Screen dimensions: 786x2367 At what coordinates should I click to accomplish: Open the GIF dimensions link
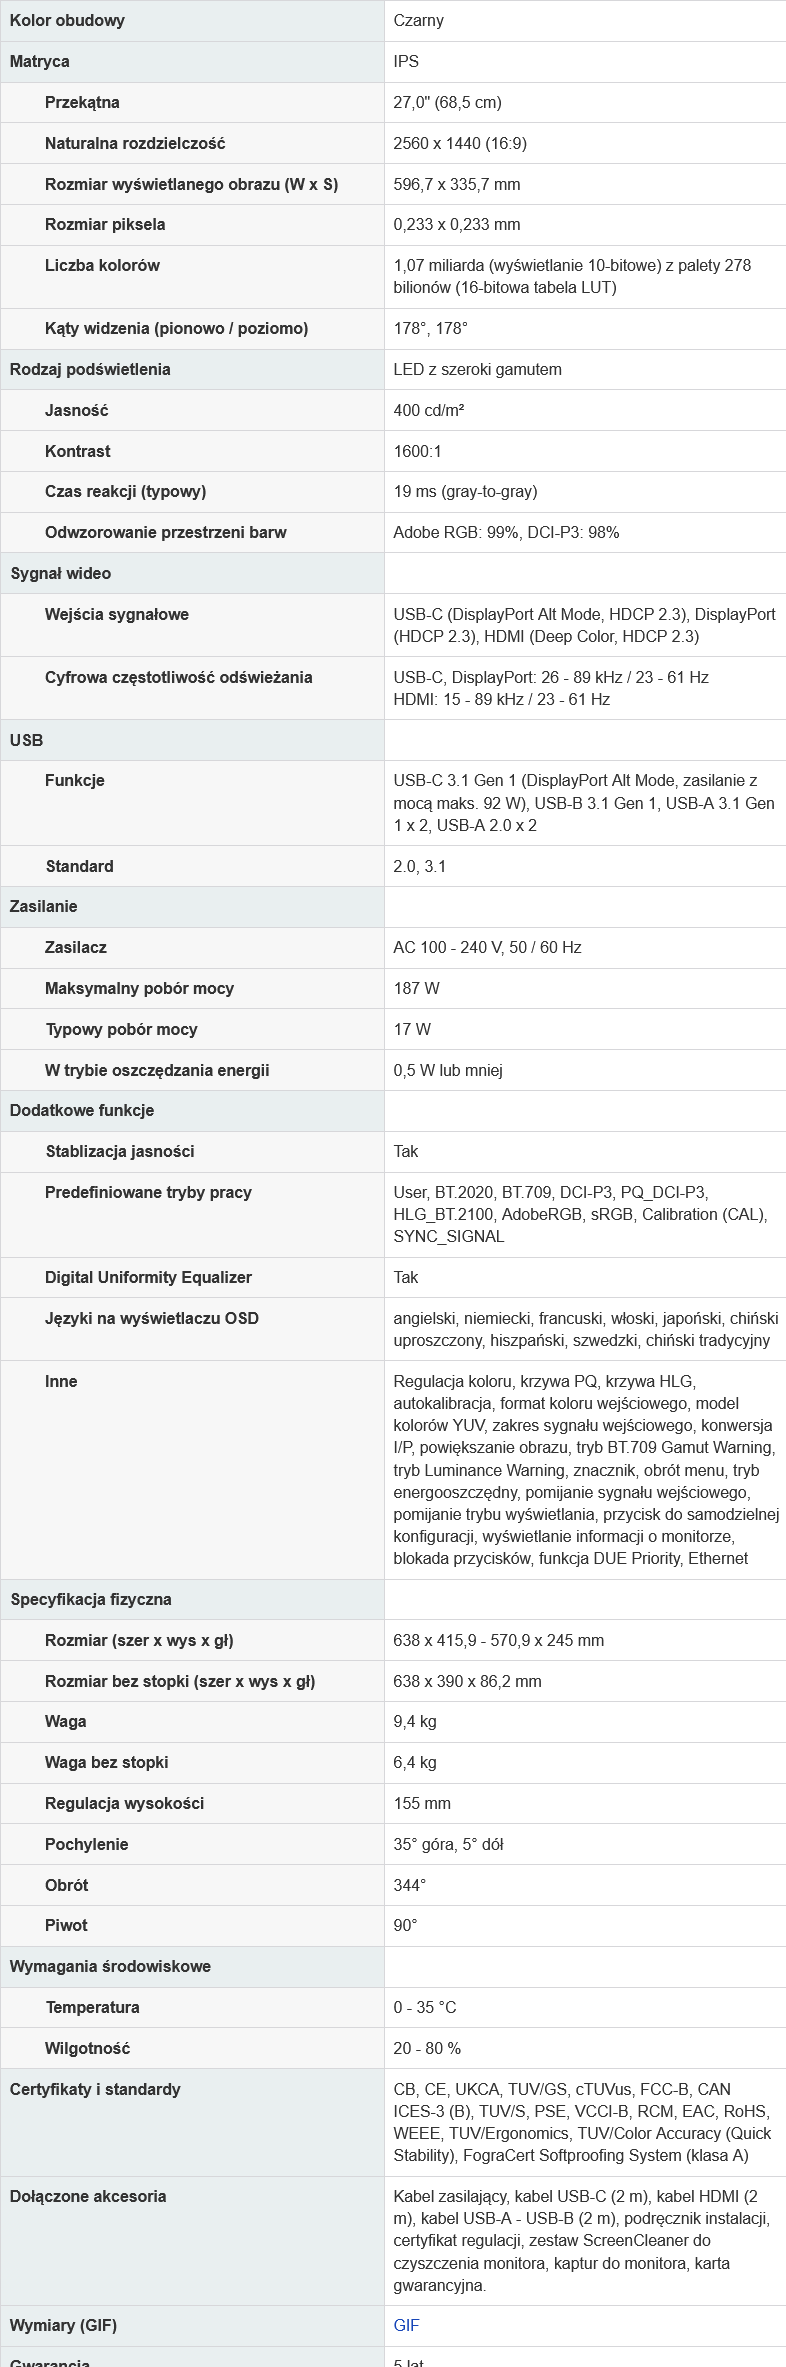pos(406,2325)
